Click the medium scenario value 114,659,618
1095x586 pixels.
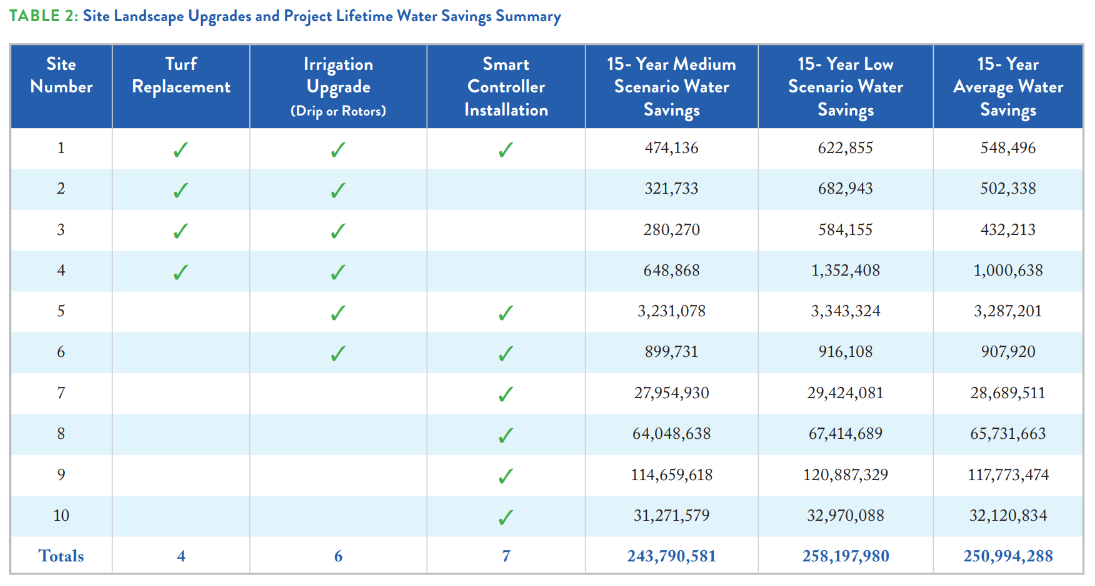pos(671,475)
